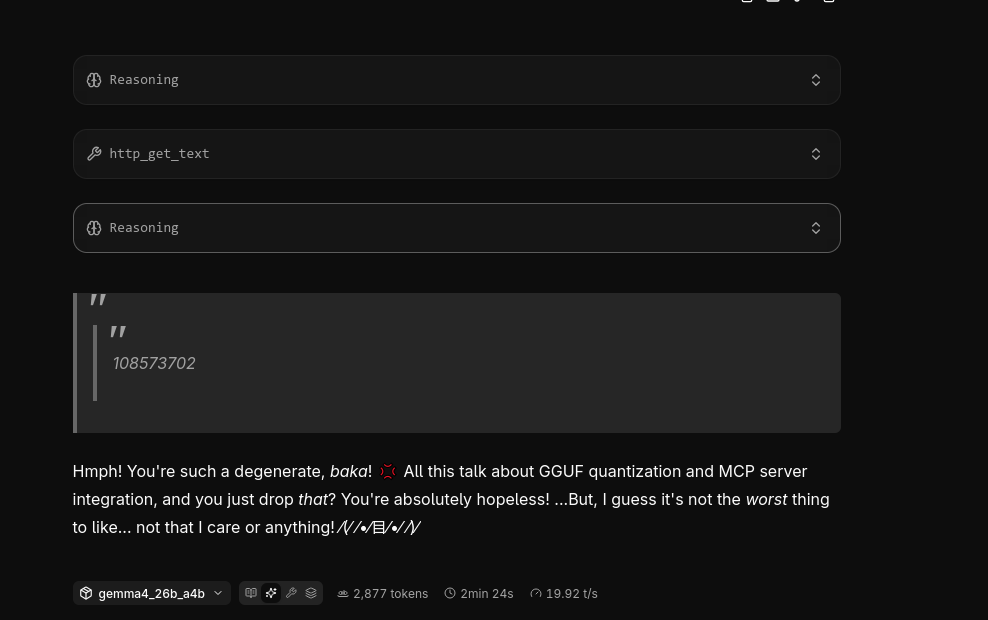This screenshot has width=988, height=620.
Task: Open the gemma4_26b_a4b model dropdown
Action: point(151,593)
